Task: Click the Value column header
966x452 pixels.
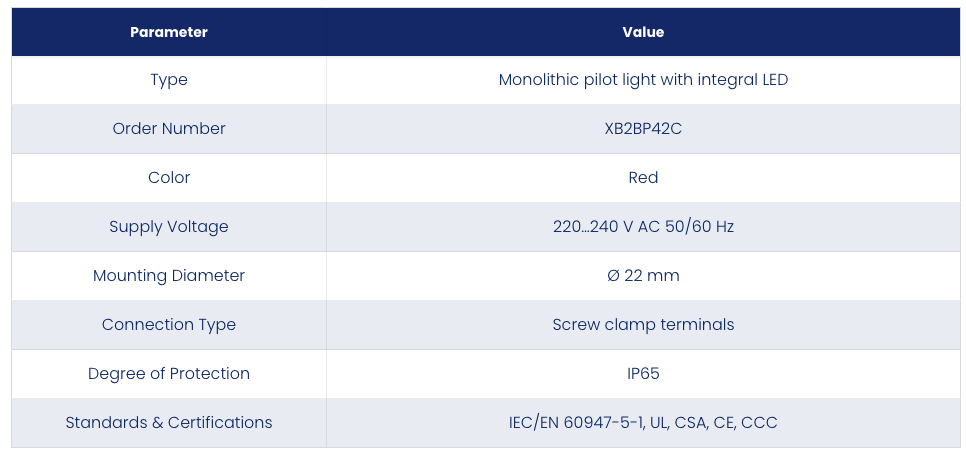Action: click(x=643, y=32)
